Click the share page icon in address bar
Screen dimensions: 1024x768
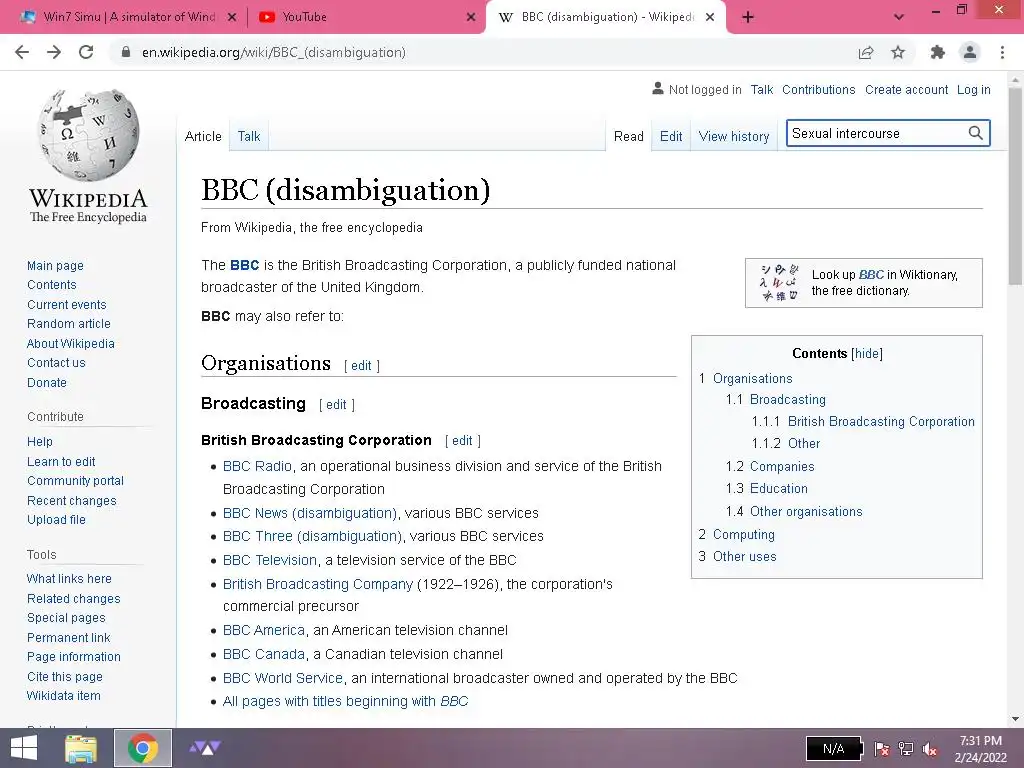tap(866, 52)
